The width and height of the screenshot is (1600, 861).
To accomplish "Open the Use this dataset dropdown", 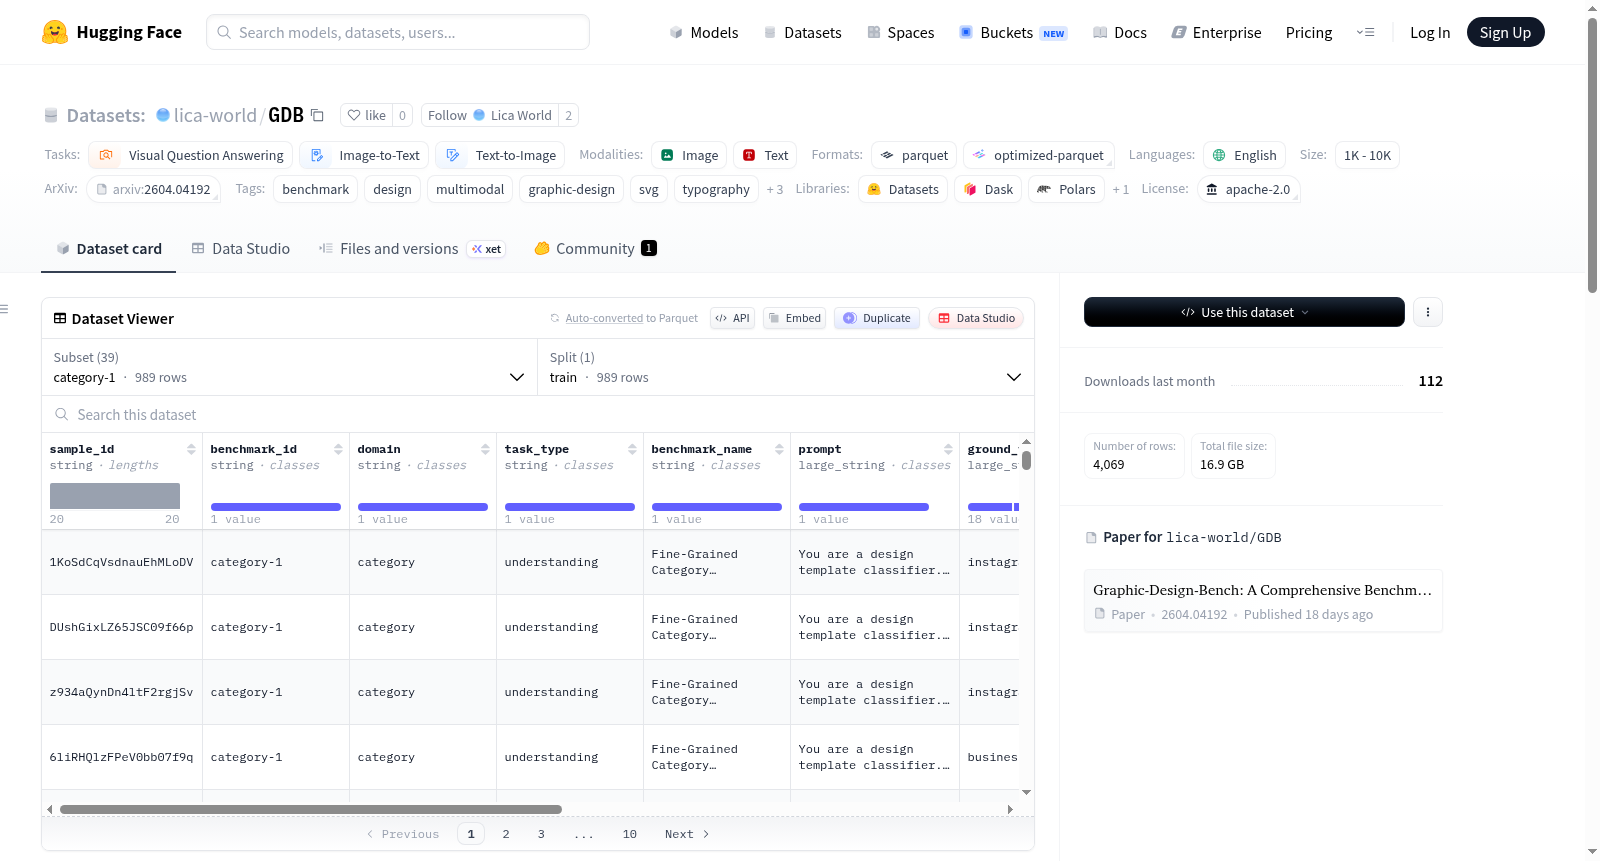I will [x=1244, y=312].
